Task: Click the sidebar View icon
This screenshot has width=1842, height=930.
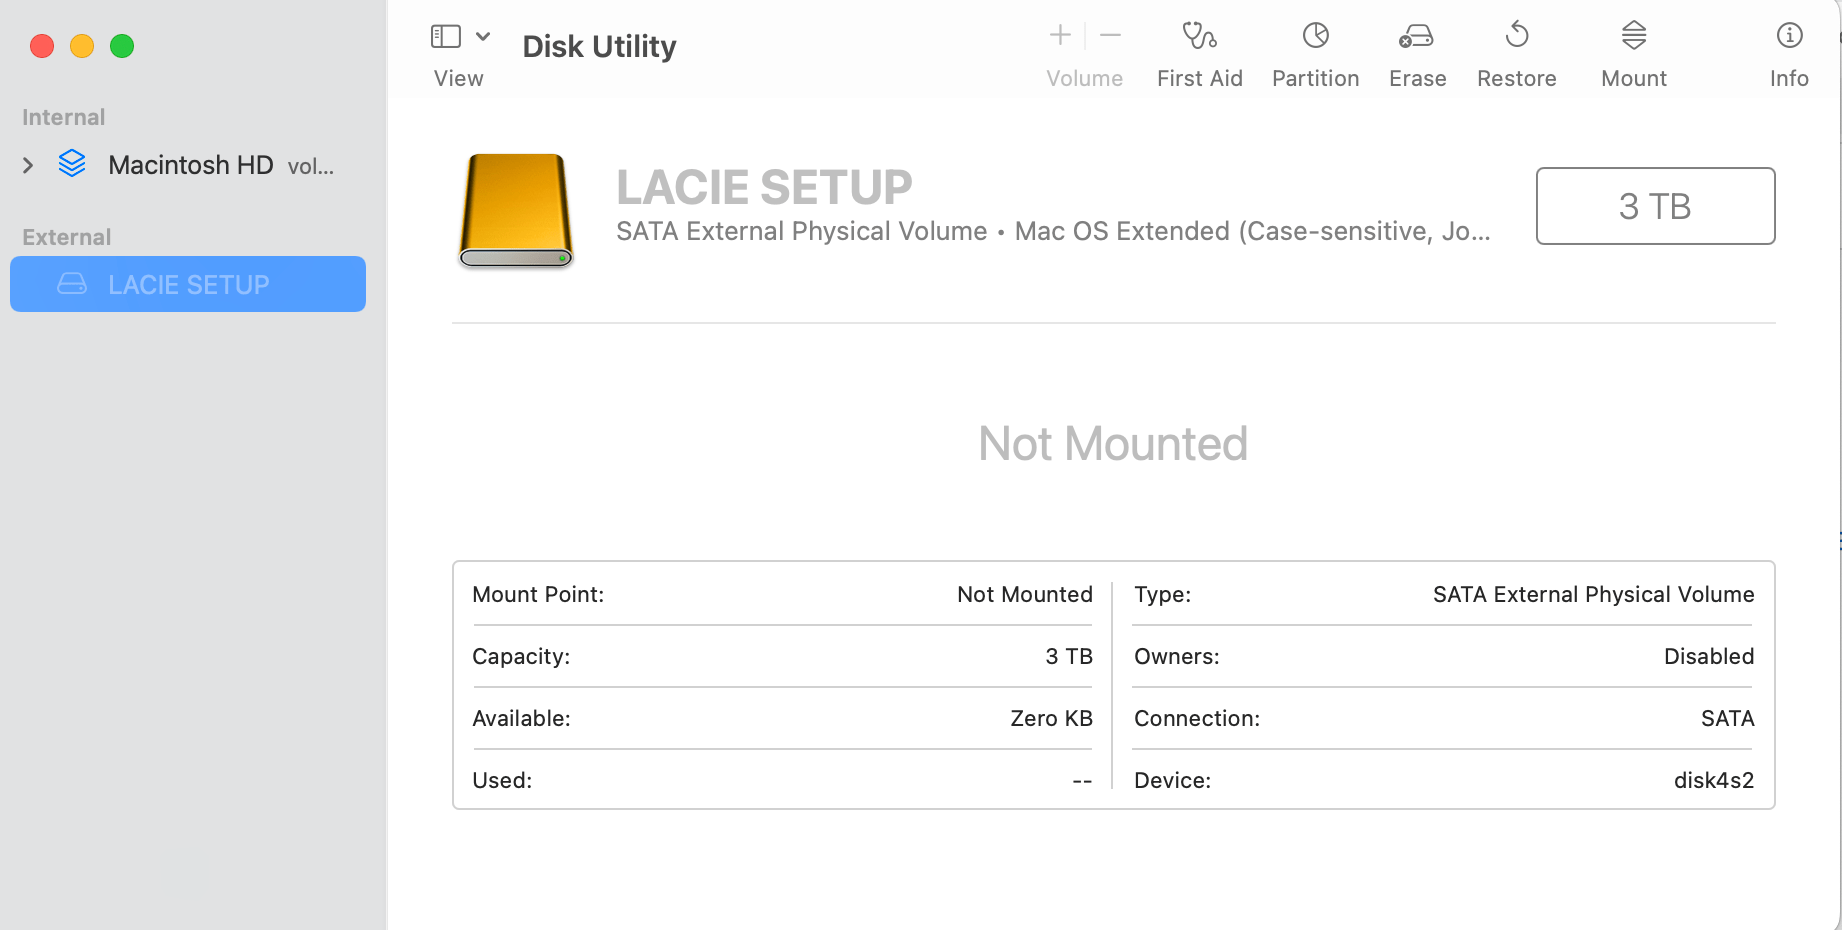Action: (x=444, y=34)
